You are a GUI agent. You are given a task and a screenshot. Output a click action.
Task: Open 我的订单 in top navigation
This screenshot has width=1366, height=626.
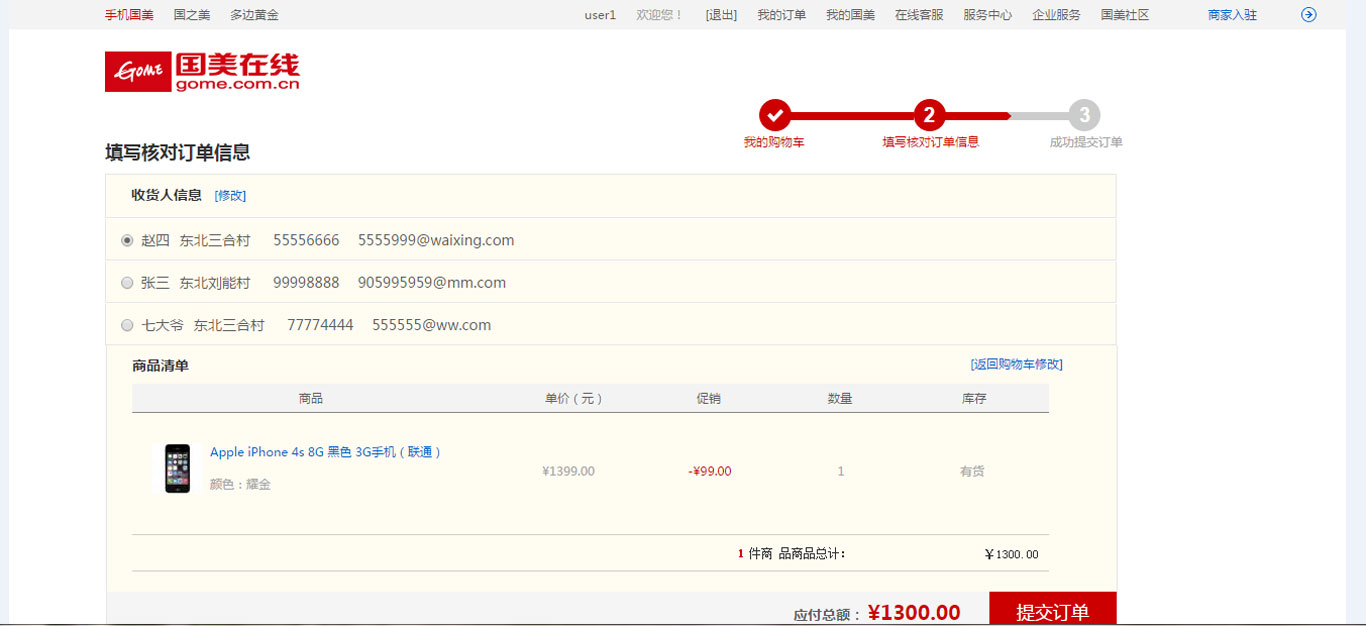tap(781, 15)
